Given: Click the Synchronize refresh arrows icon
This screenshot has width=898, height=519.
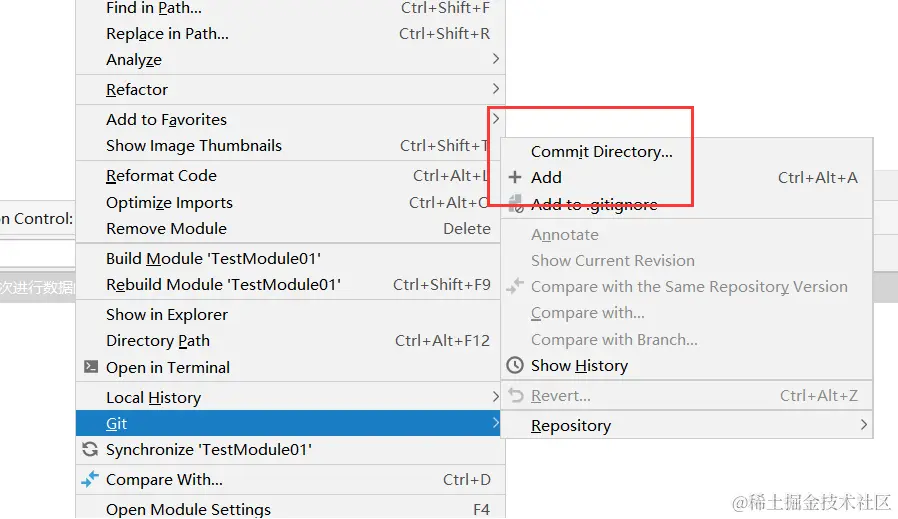Looking at the screenshot, I should [90, 449].
